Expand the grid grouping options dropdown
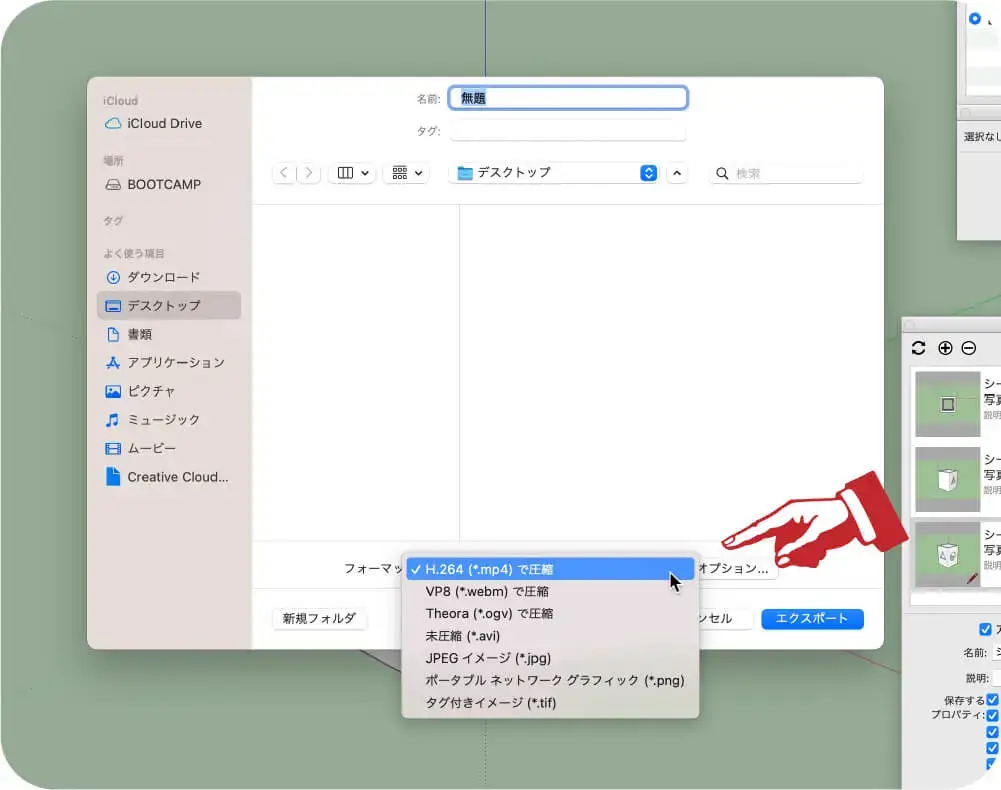Screen dimensions: 1001x790 pos(408,173)
